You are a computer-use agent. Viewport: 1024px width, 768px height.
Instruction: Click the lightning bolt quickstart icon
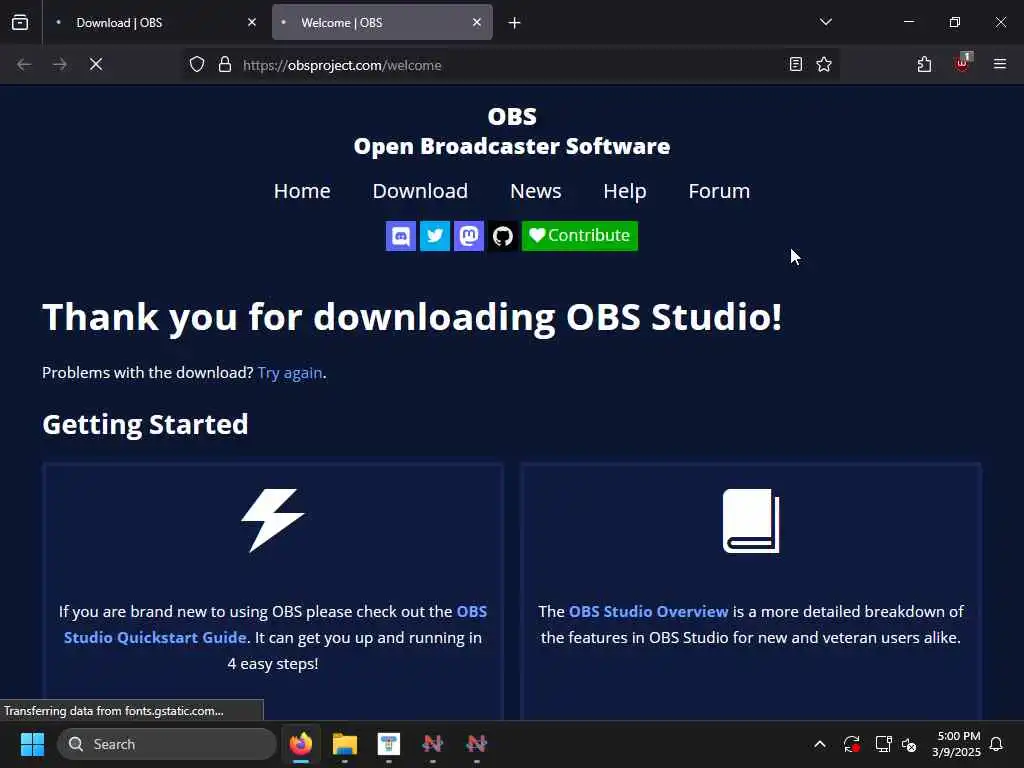tap(273, 520)
